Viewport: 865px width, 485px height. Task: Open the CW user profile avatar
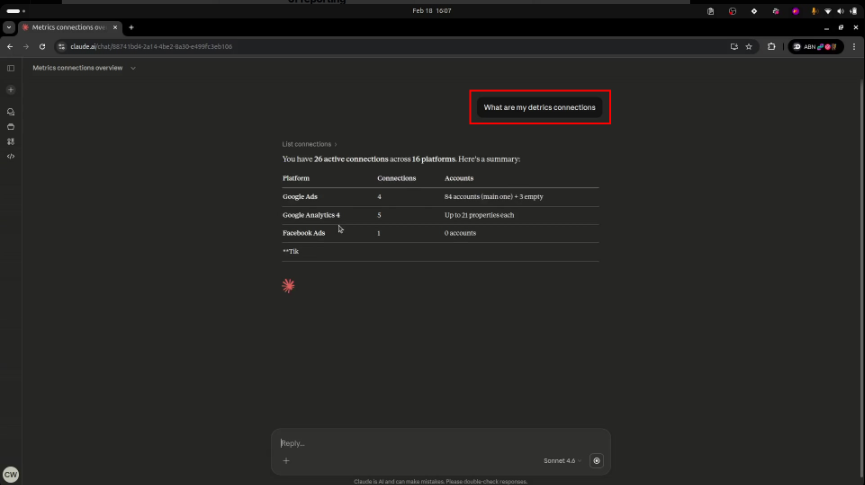tap(10, 475)
